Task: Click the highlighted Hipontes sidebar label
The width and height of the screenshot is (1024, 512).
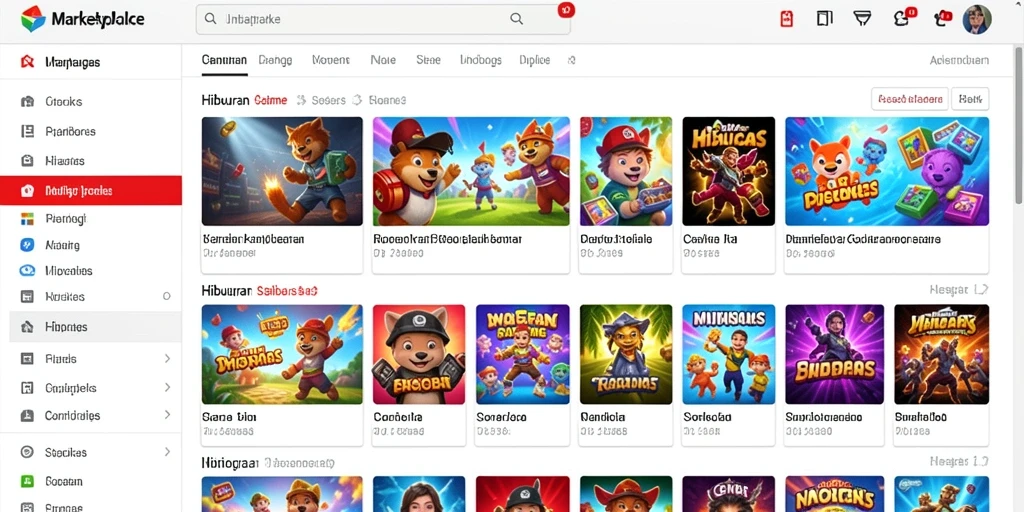Action: [66, 327]
